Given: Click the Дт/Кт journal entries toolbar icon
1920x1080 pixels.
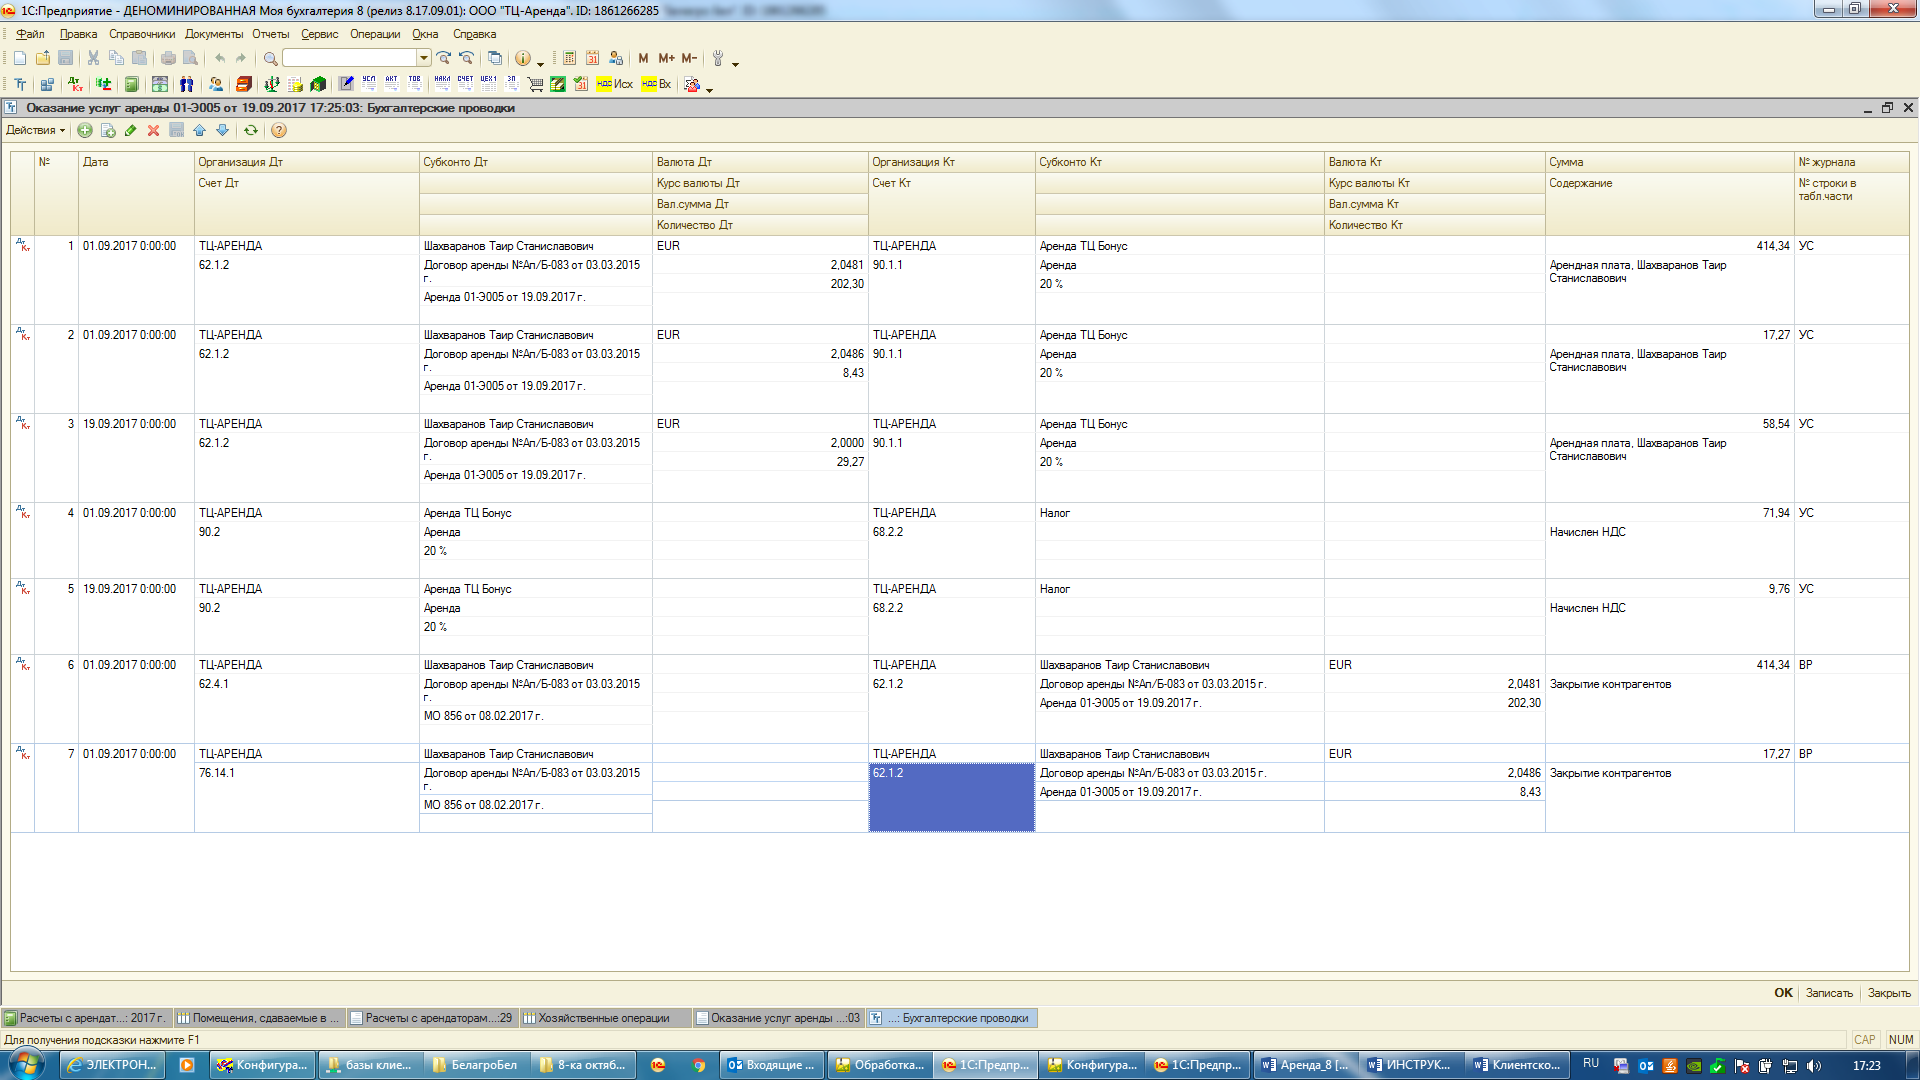Looking at the screenshot, I should click(76, 84).
